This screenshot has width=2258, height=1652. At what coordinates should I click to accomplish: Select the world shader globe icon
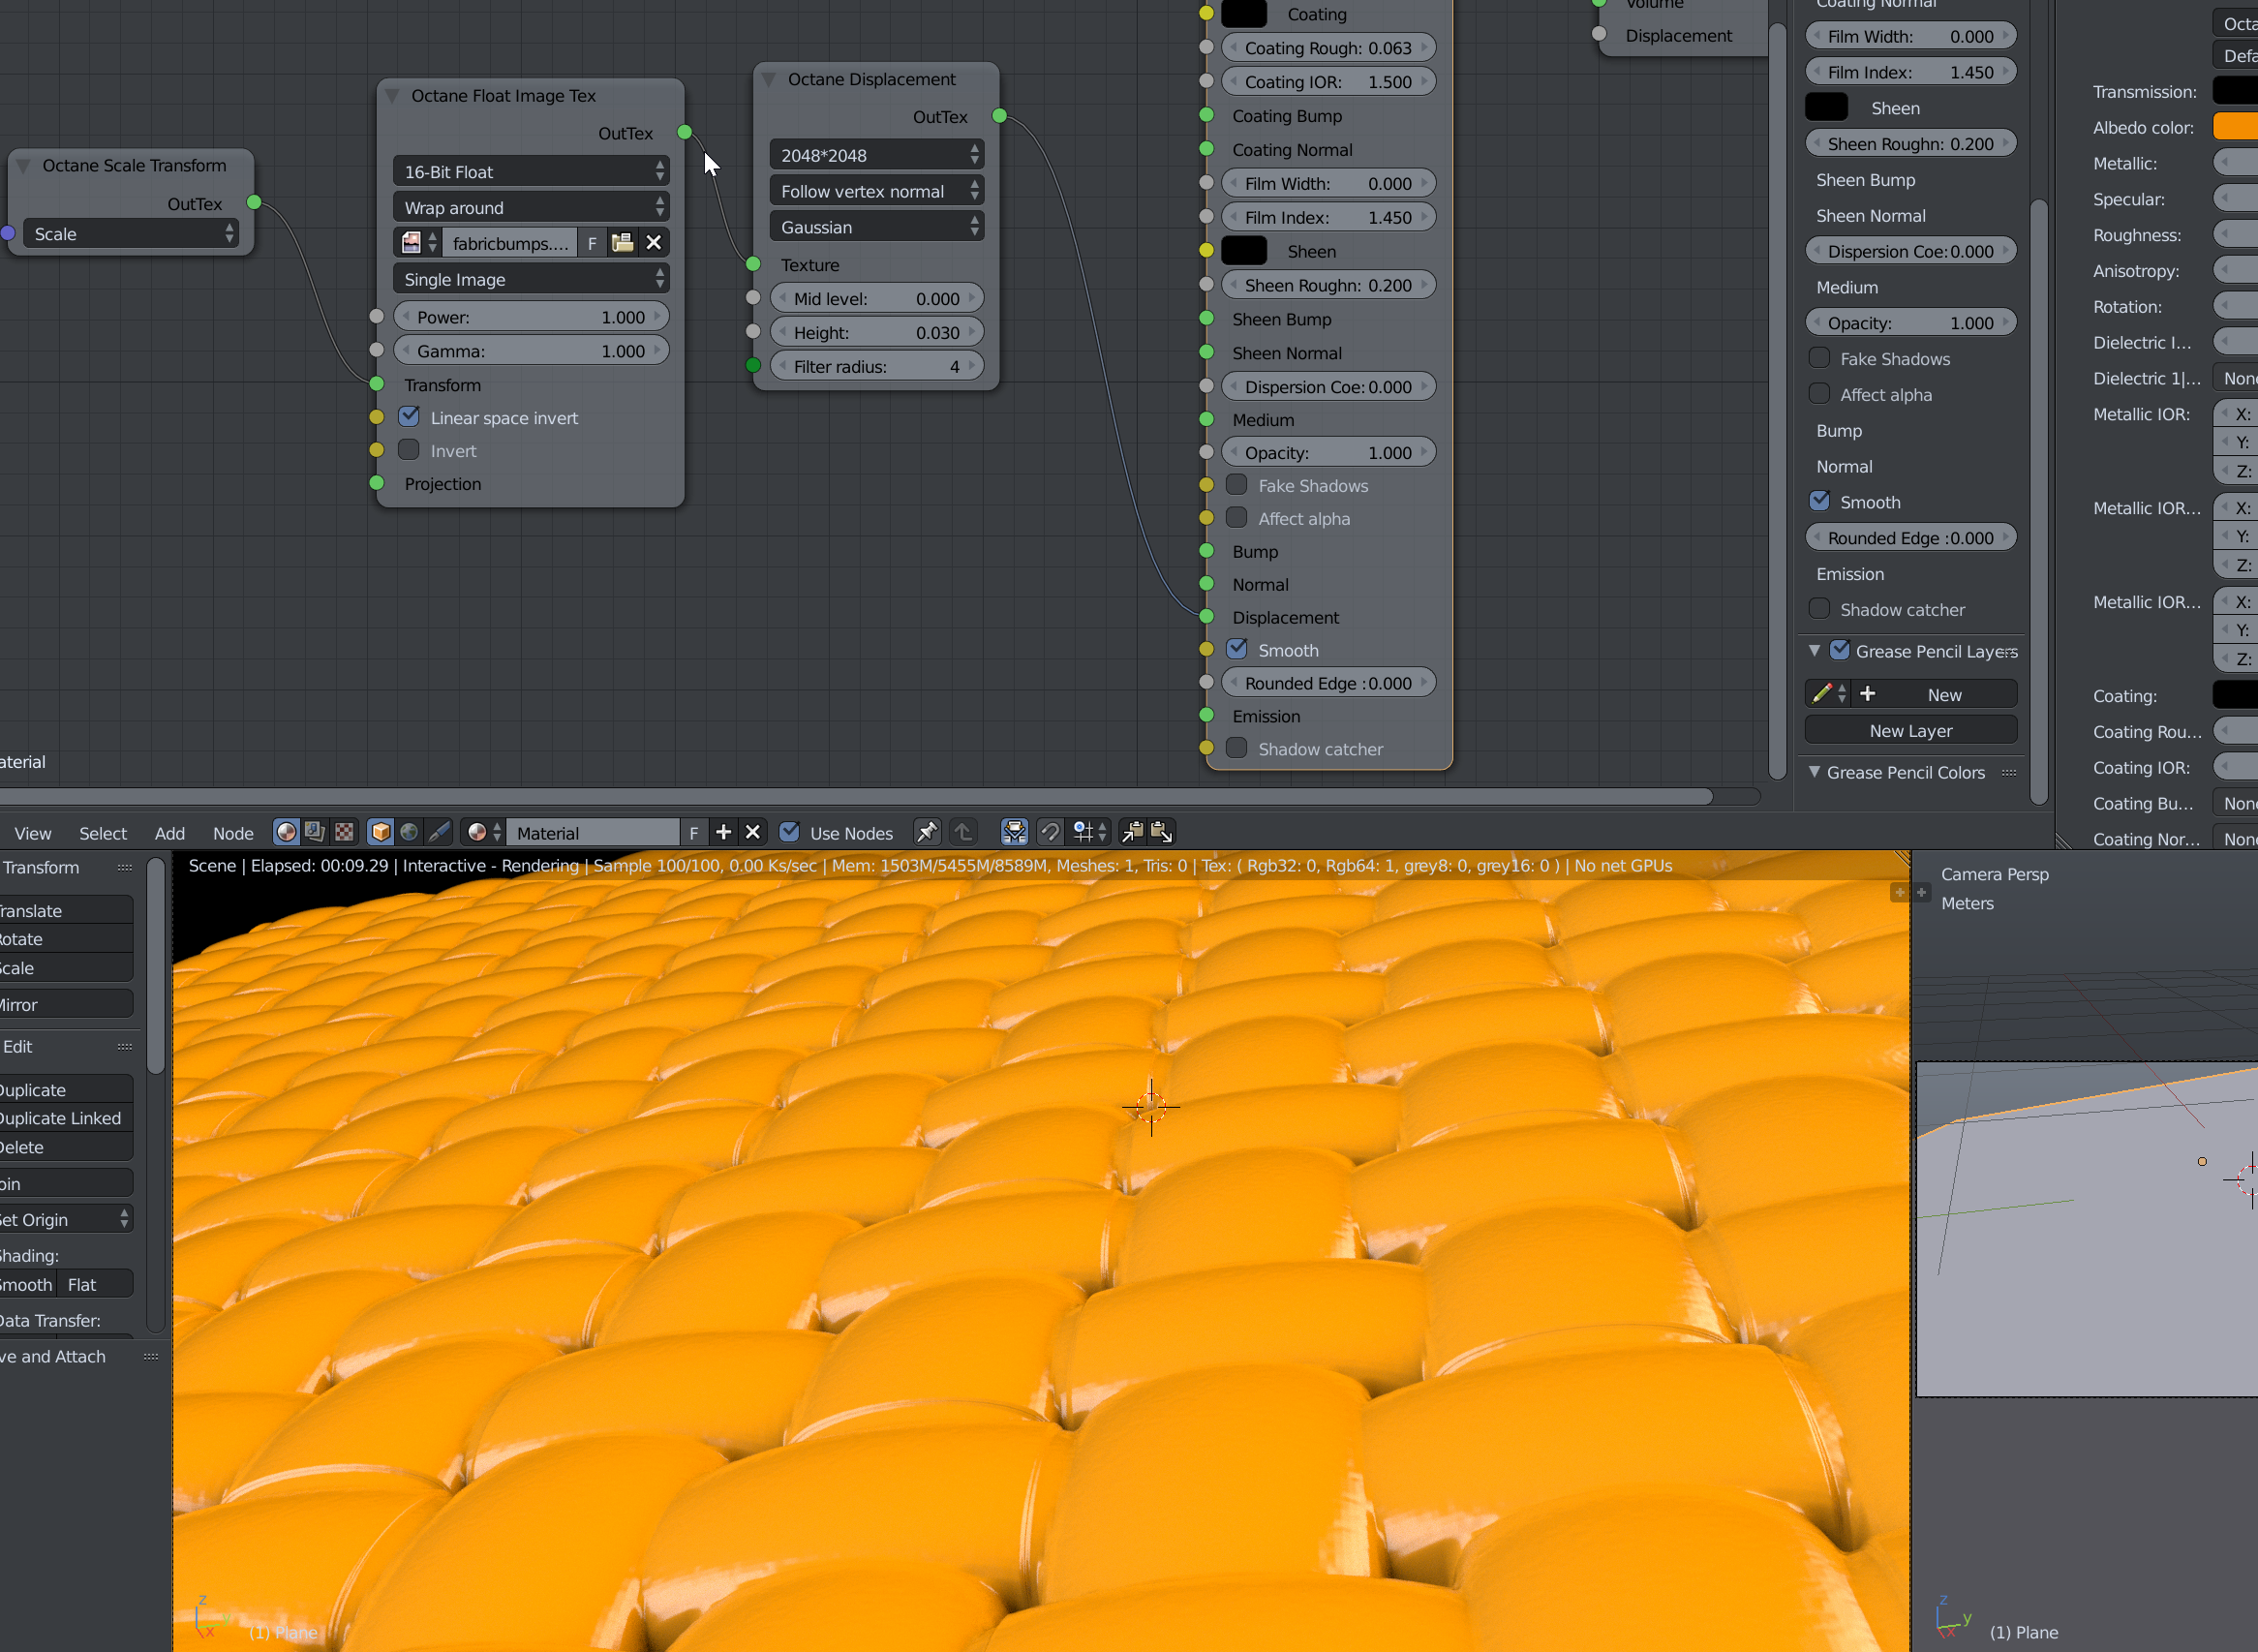[409, 832]
